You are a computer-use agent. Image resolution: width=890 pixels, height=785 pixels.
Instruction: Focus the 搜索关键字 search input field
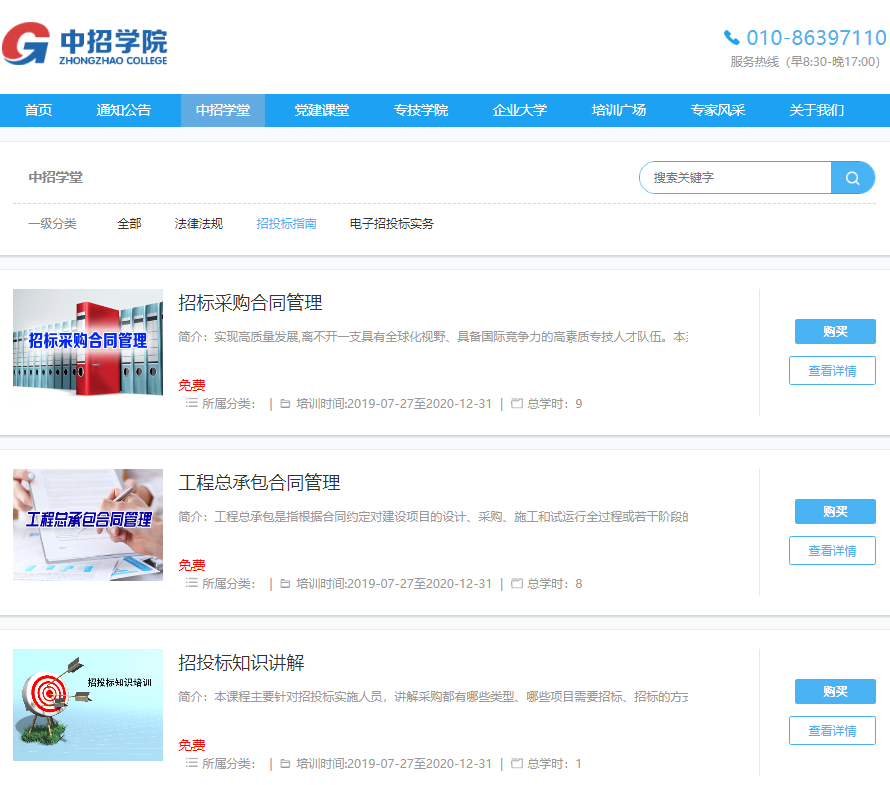[735, 178]
